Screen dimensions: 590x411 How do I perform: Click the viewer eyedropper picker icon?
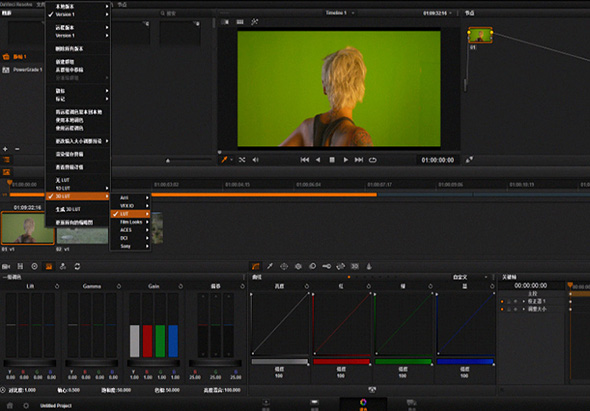pos(224,160)
